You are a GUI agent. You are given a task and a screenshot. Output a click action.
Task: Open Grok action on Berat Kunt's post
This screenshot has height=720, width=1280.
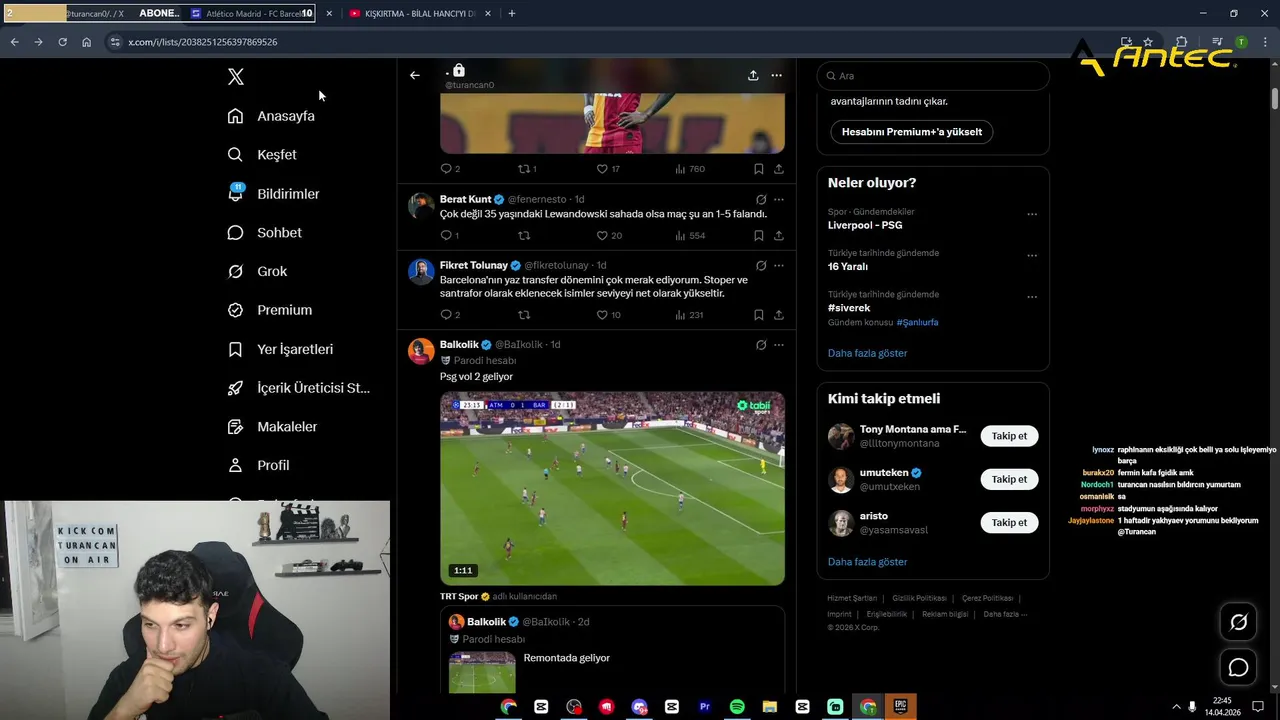click(761, 199)
